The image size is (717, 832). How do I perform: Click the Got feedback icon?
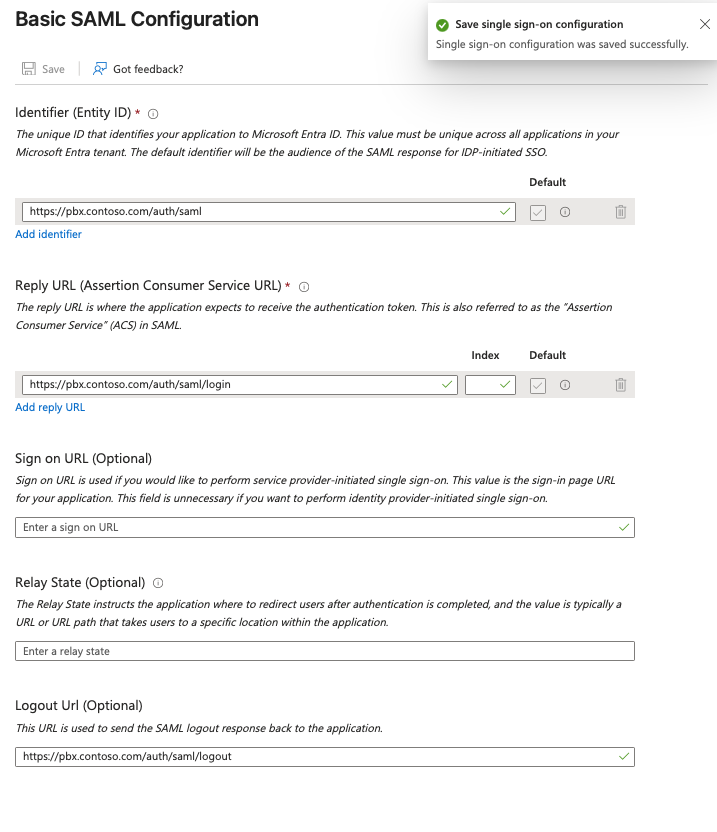100,69
